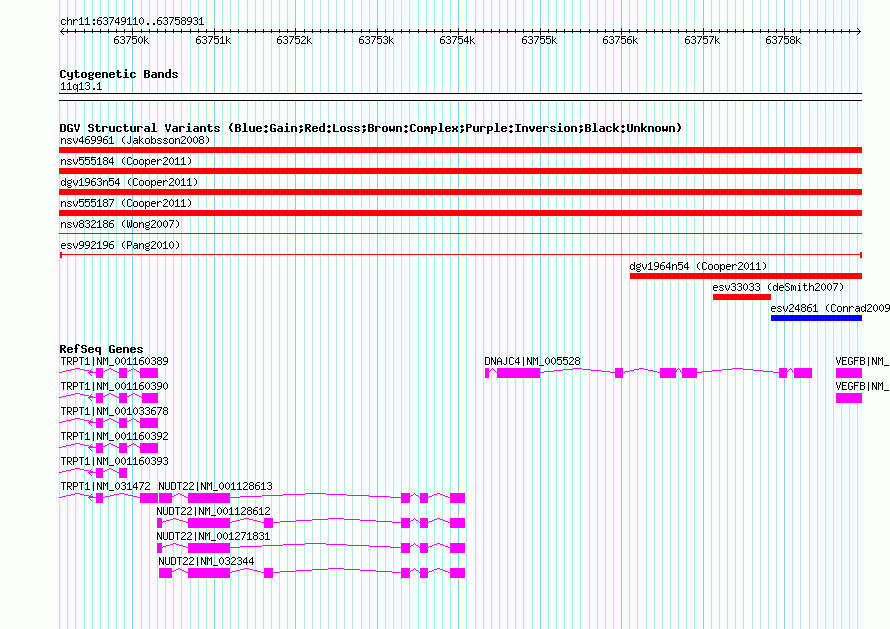Open transcript label NUDT22|NM_001128613
This screenshot has height=629, width=890.
tap(215, 486)
